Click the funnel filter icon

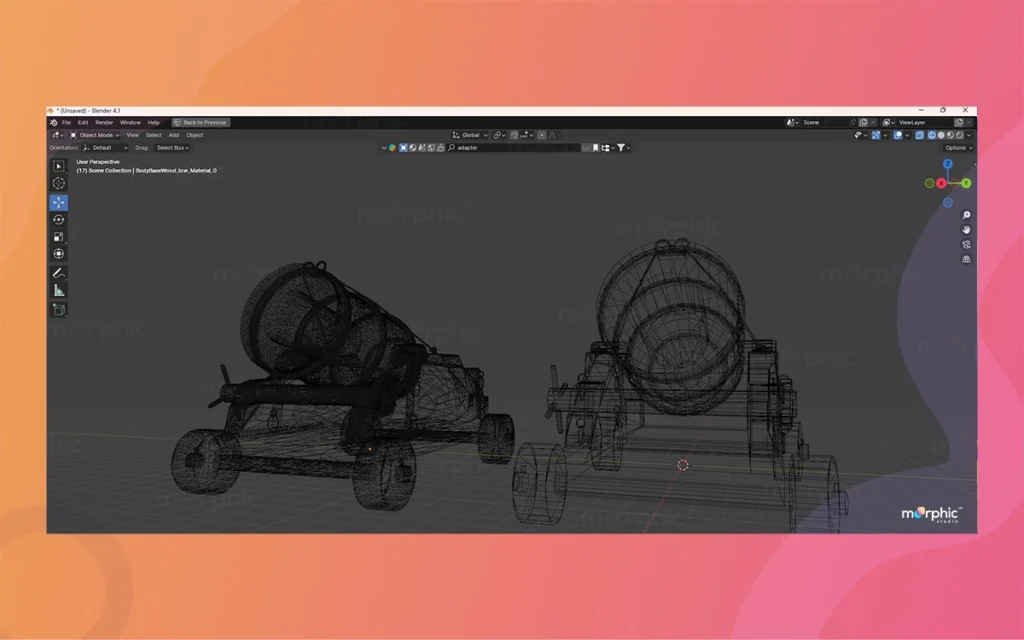click(x=621, y=148)
